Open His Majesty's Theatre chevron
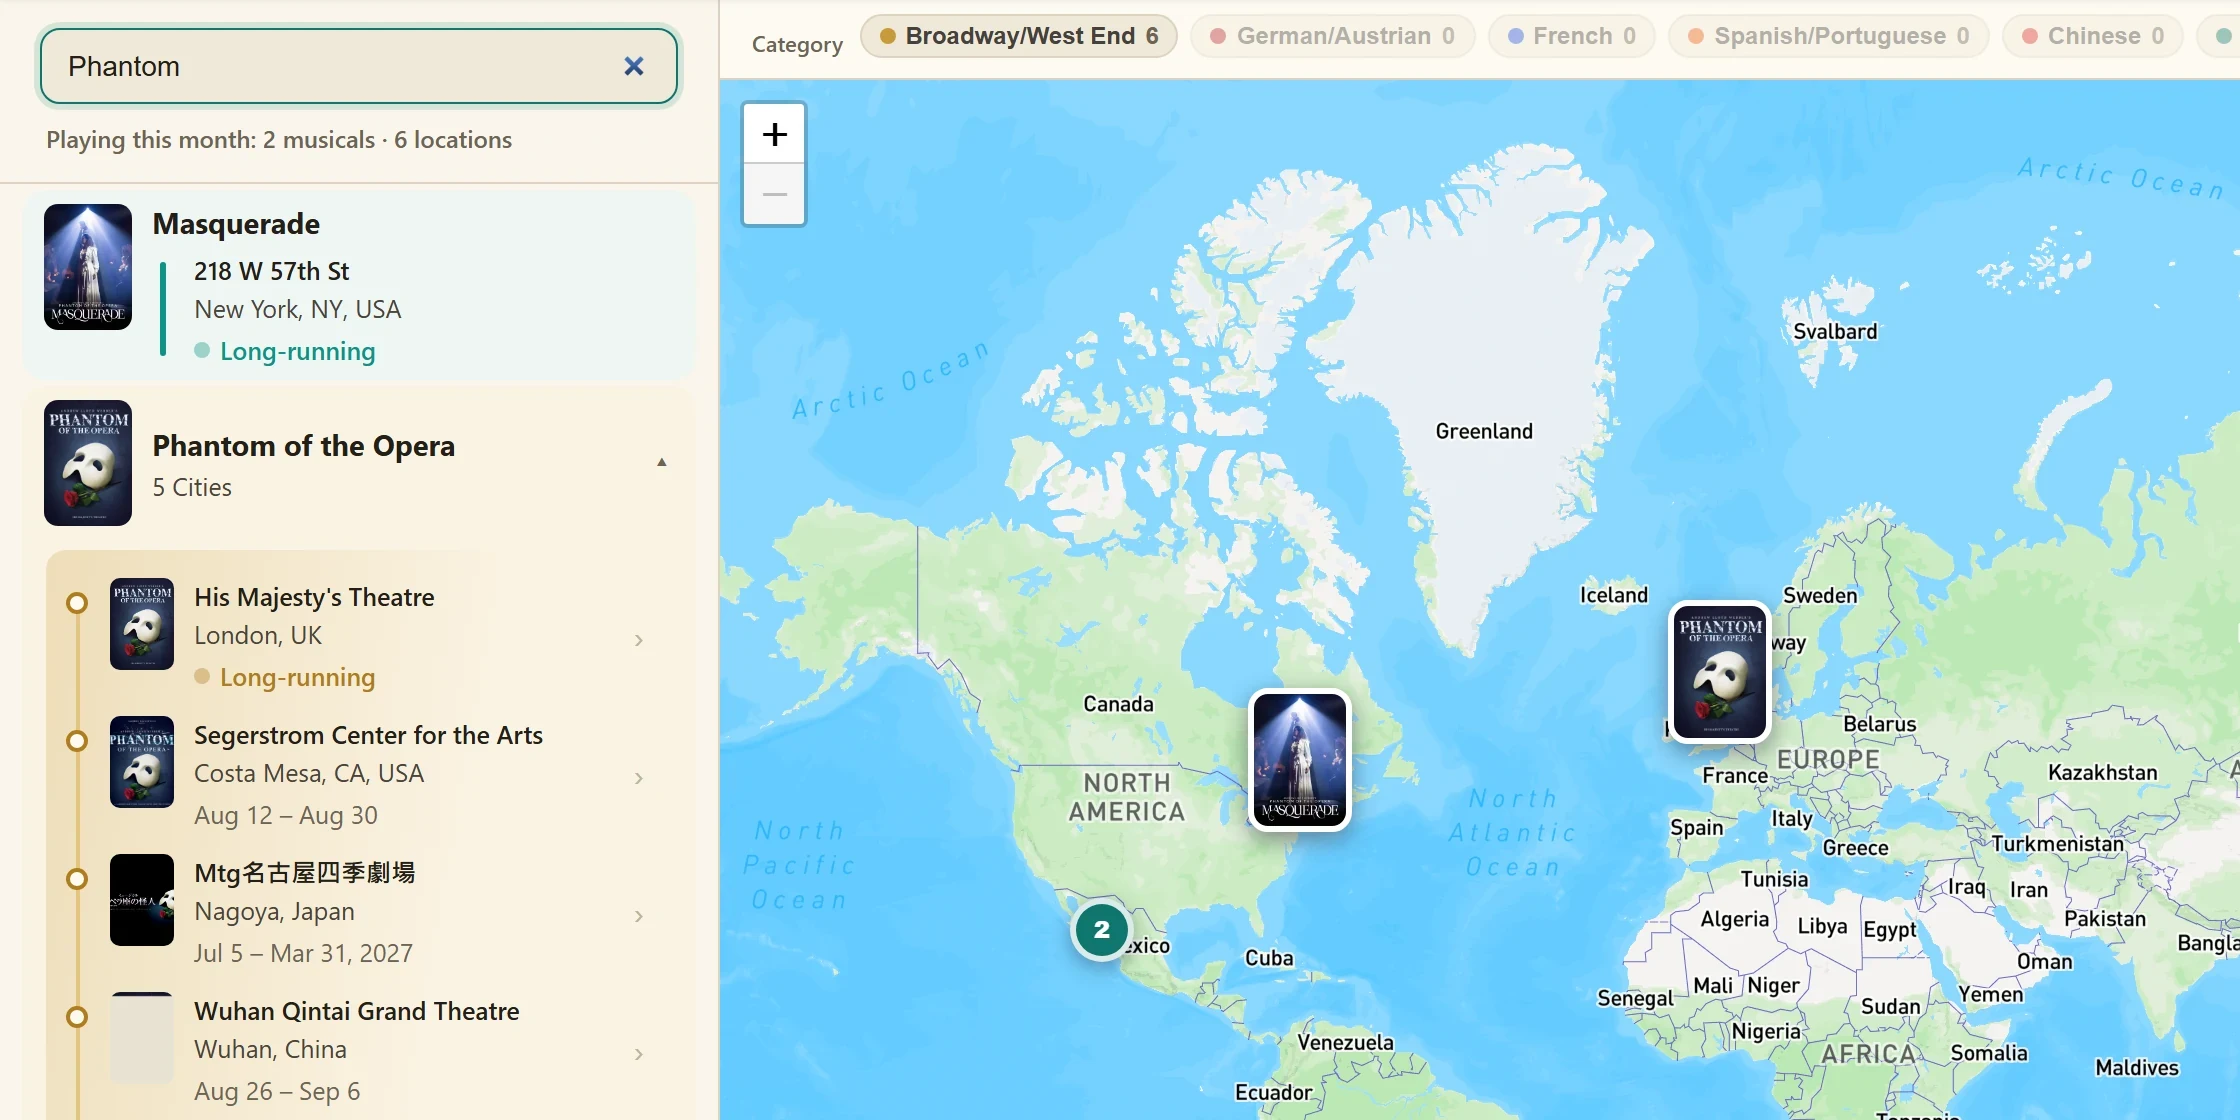 (639, 640)
